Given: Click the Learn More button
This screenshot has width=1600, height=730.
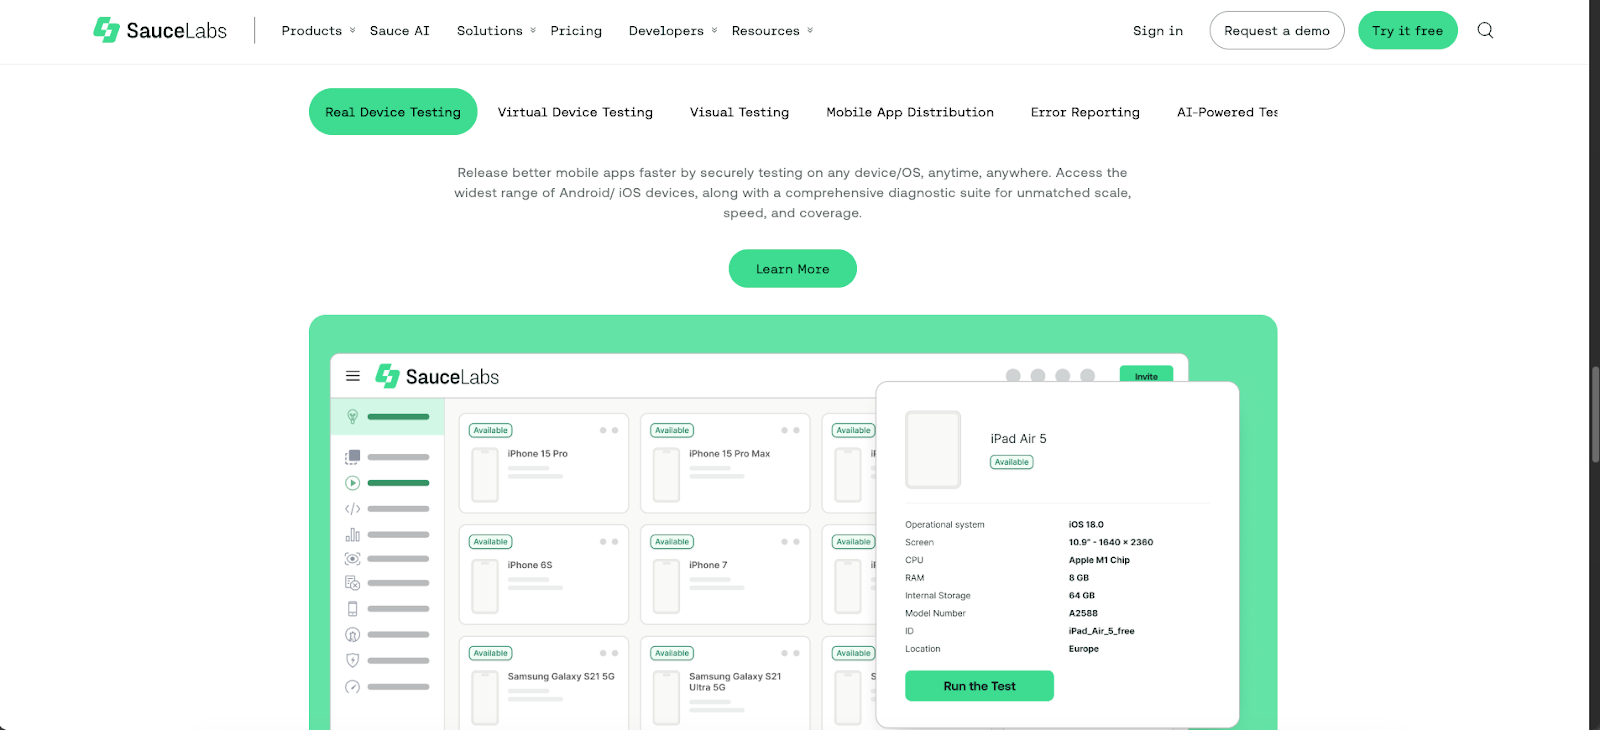Looking at the screenshot, I should pyautogui.click(x=792, y=269).
